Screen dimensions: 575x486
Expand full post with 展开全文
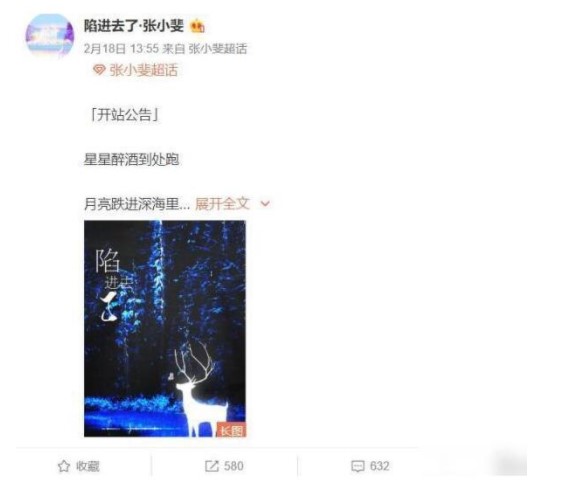click(223, 204)
